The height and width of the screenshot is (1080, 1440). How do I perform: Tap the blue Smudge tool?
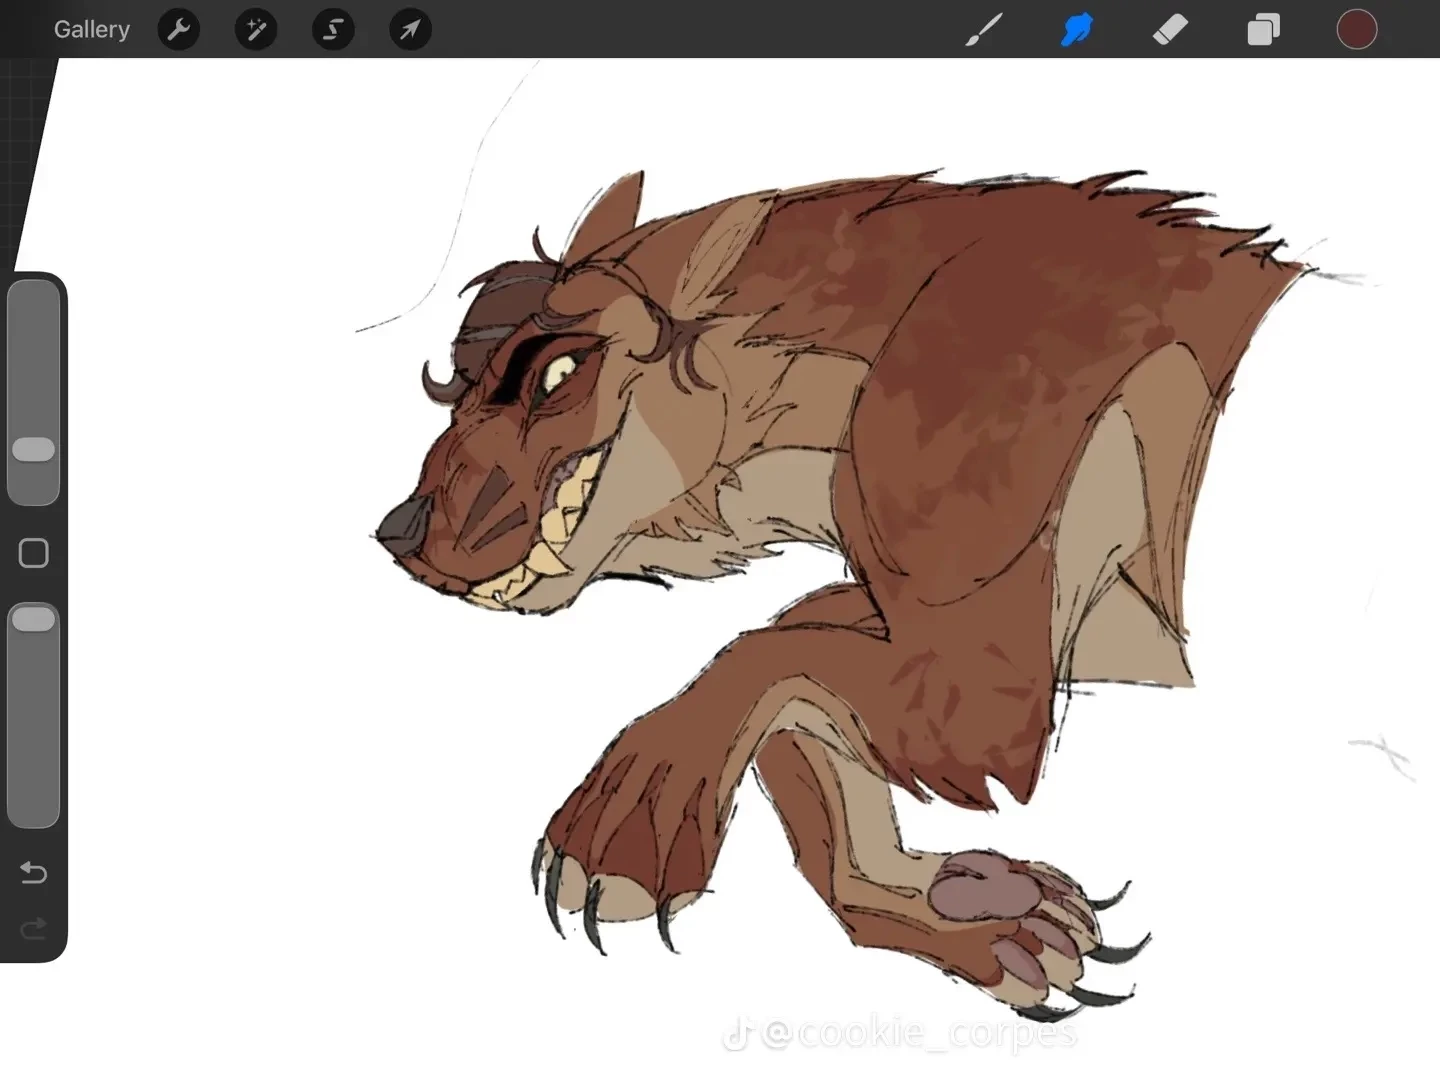(1077, 30)
